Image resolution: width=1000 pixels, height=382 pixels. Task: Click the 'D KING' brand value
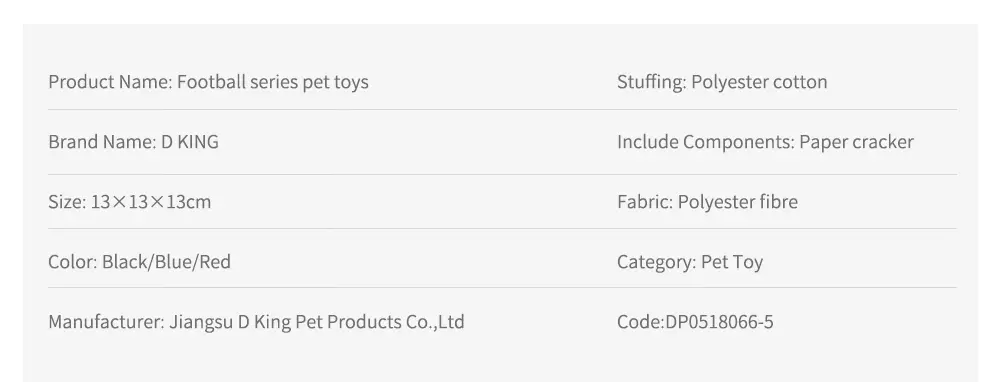[190, 142]
